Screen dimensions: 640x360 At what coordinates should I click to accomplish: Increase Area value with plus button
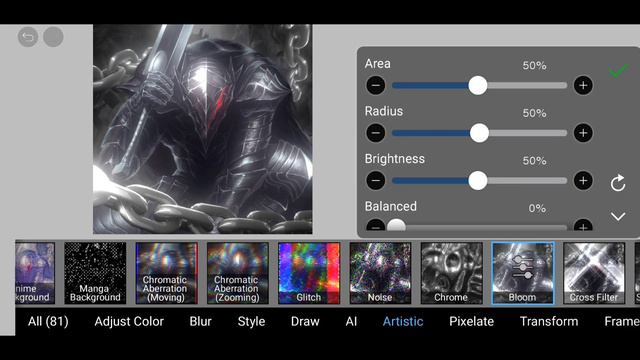(583, 85)
